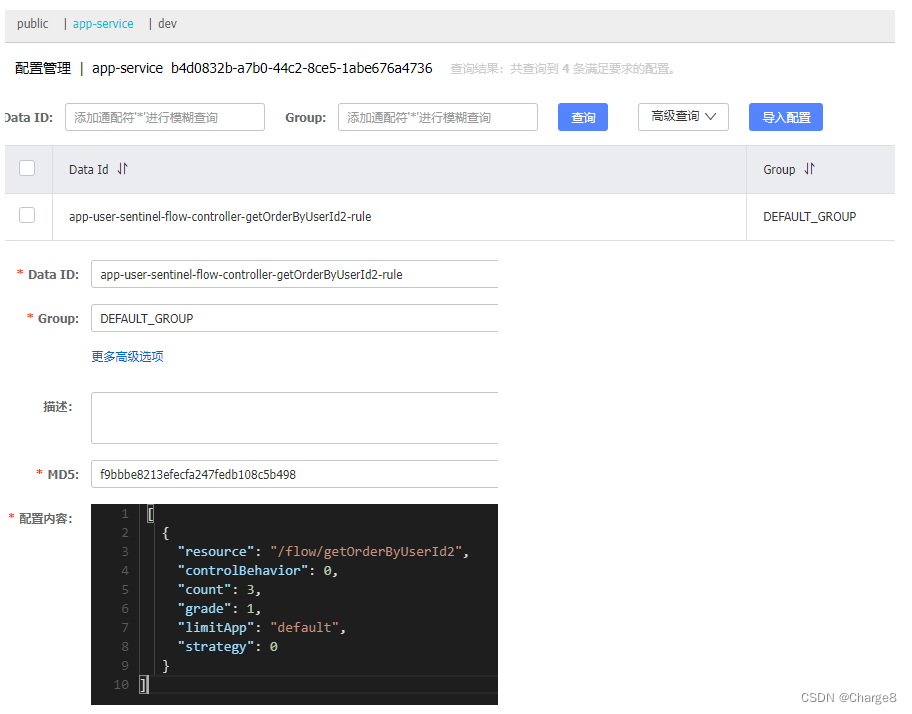Screen dimensions: 912x714
Task: Tick the select-all checkbox in table header
Action: point(27,168)
